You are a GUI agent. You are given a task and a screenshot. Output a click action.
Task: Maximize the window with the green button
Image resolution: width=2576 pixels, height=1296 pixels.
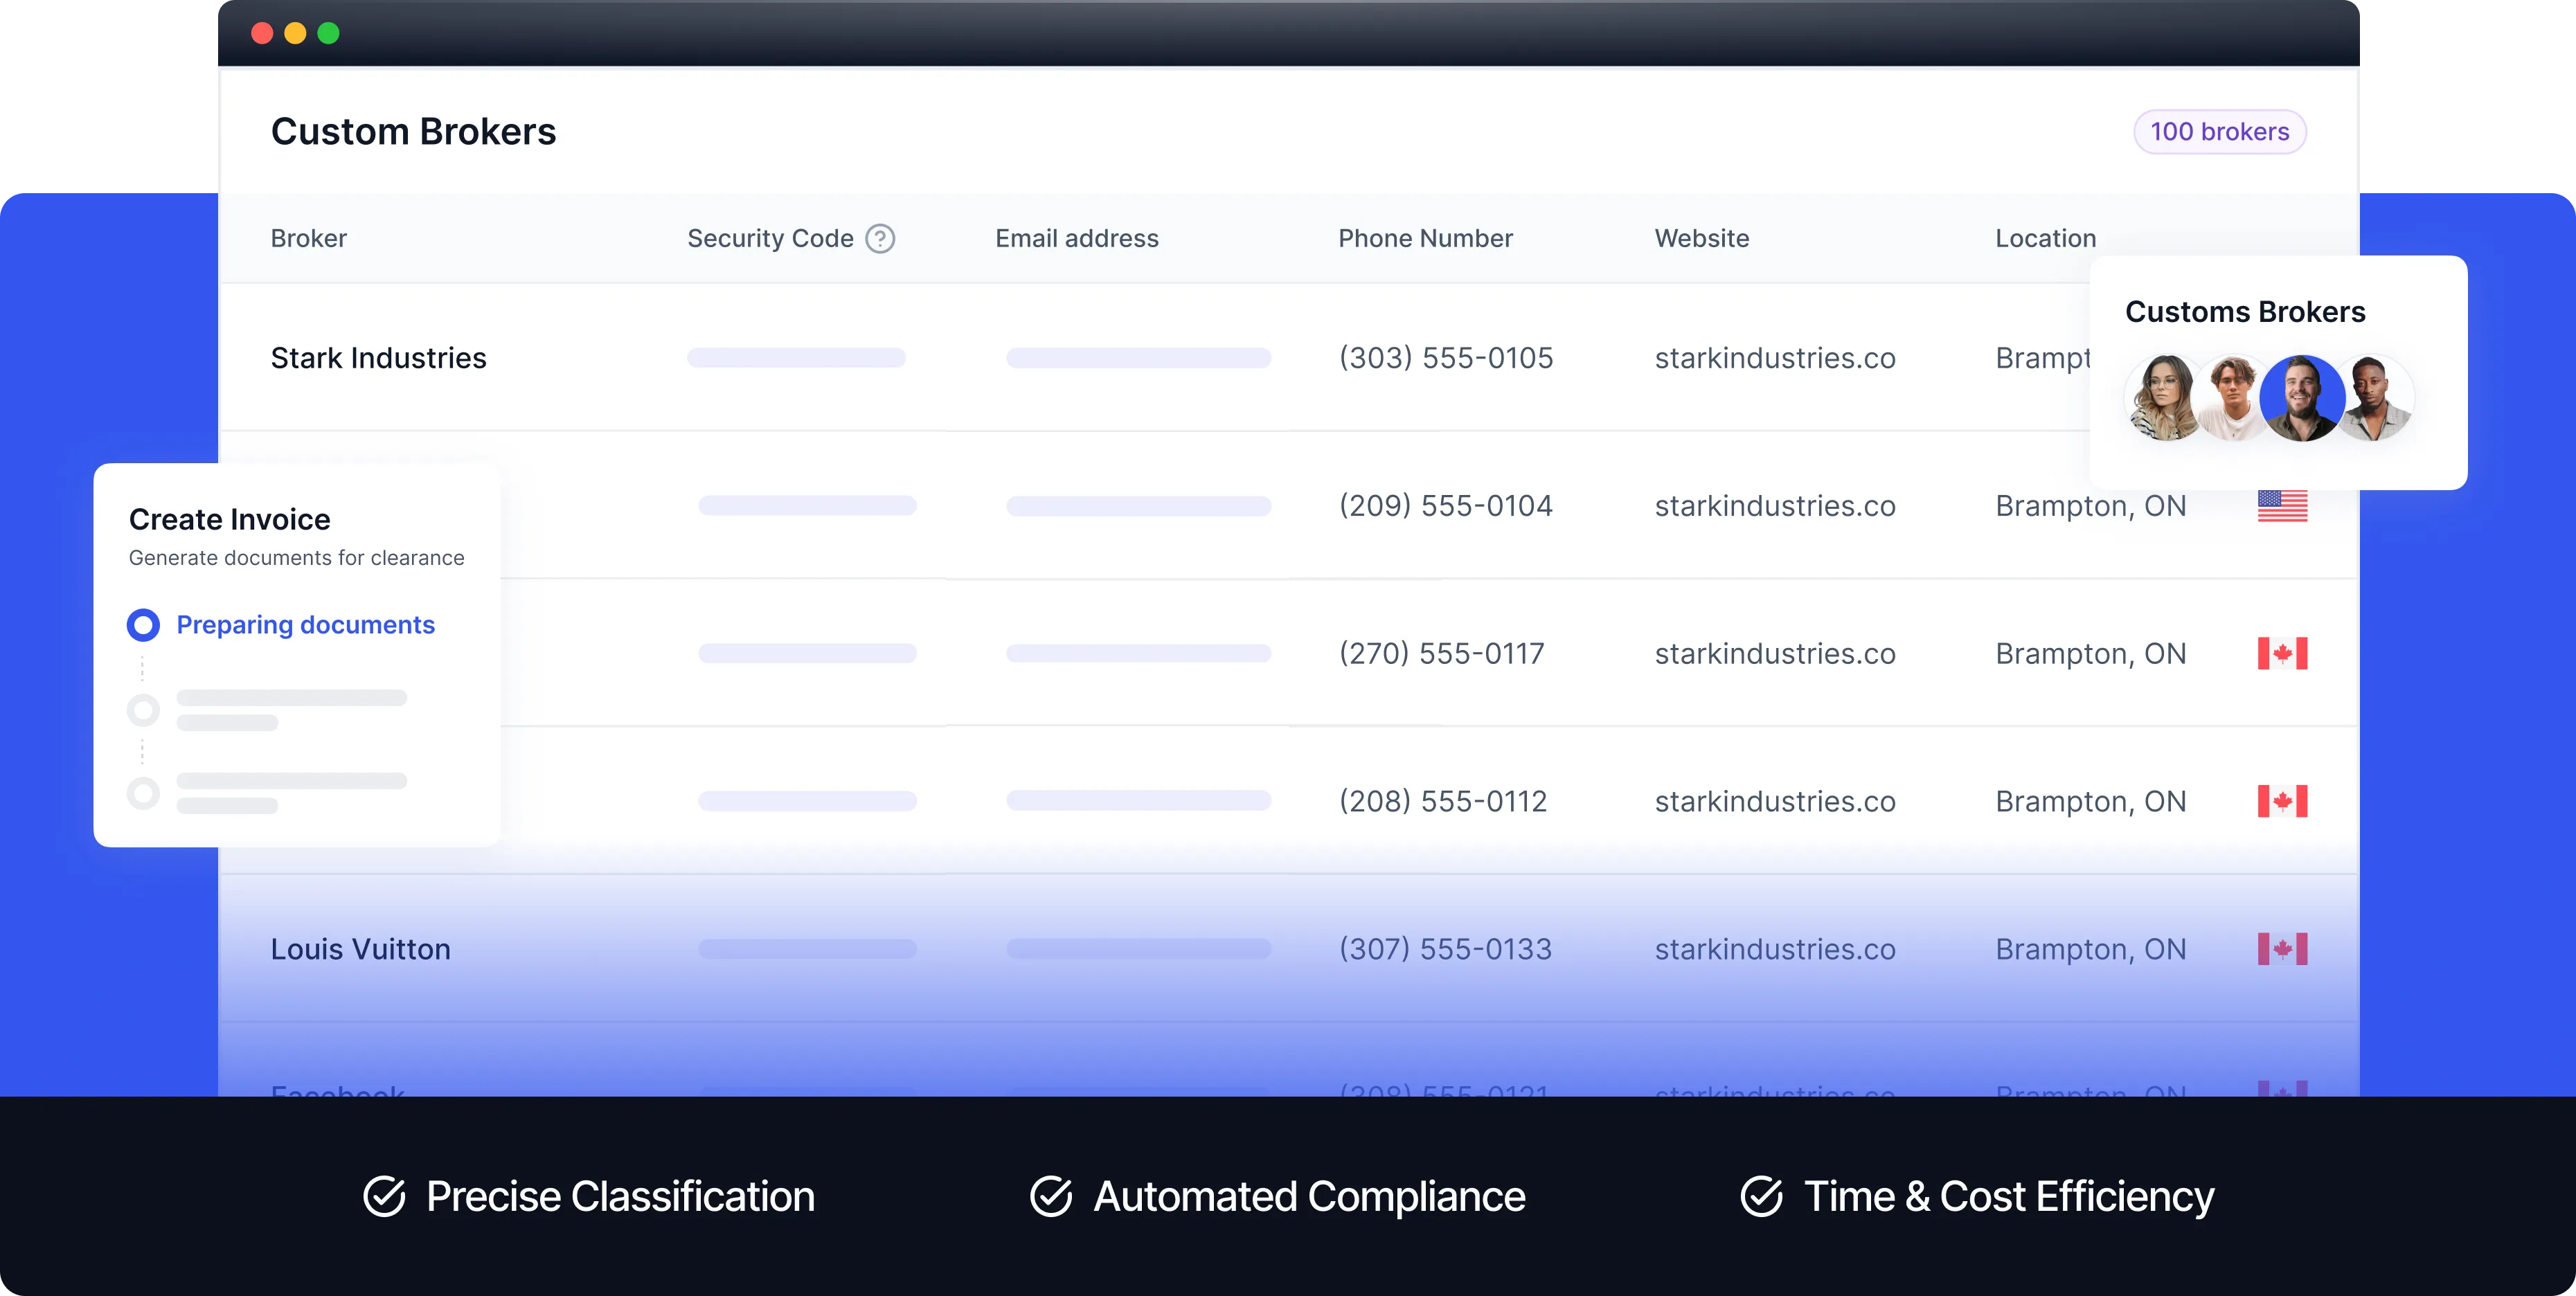point(328,33)
